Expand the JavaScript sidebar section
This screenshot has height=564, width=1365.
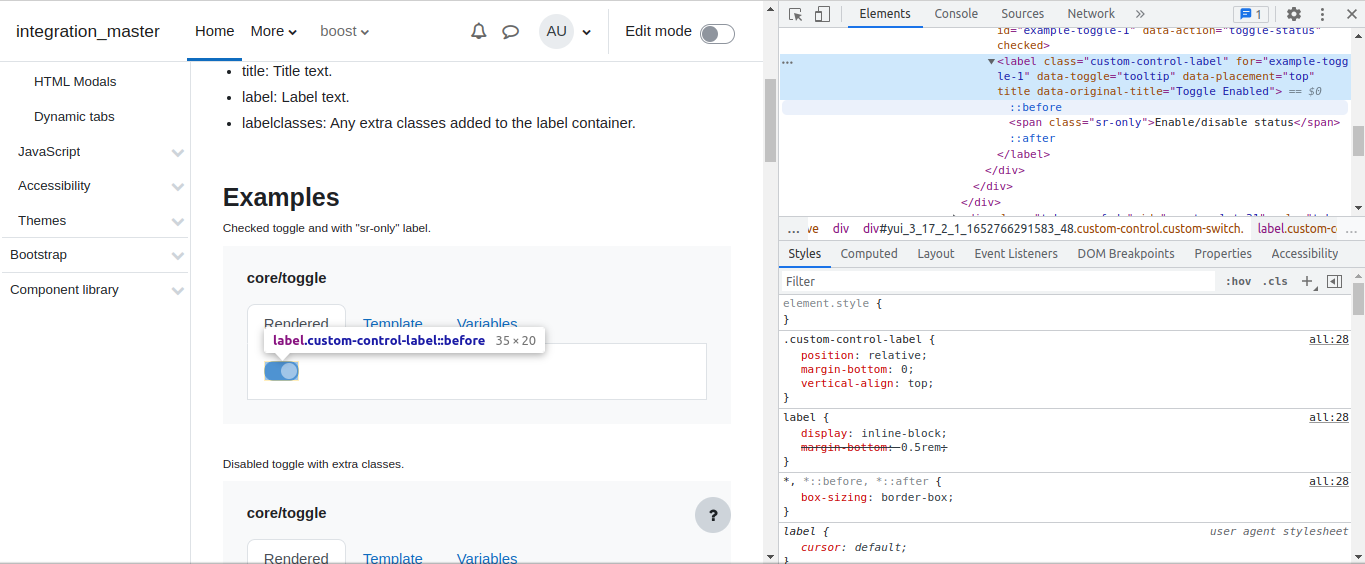coord(178,153)
